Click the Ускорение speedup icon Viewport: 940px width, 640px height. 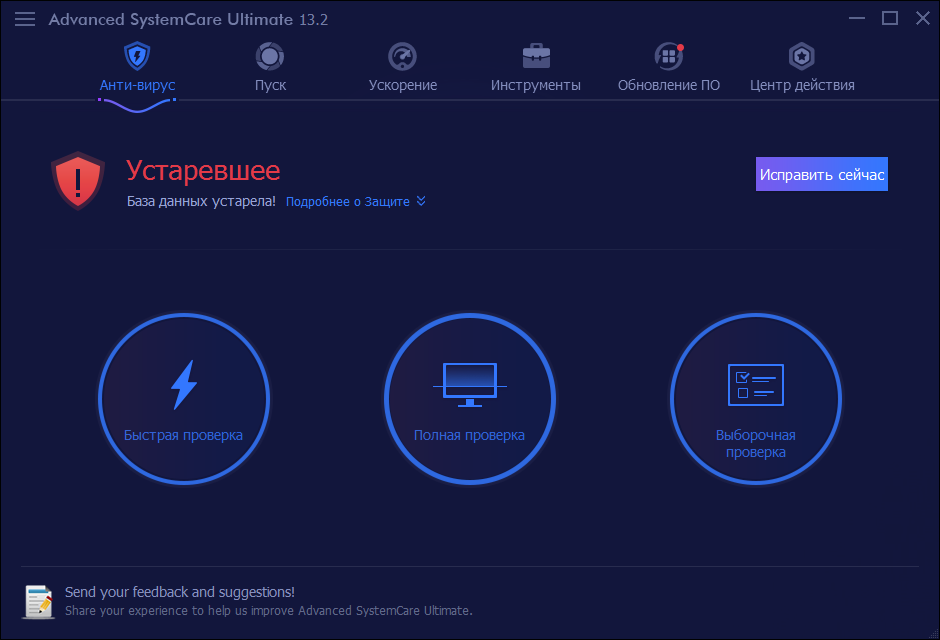click(x=402, y=56)
